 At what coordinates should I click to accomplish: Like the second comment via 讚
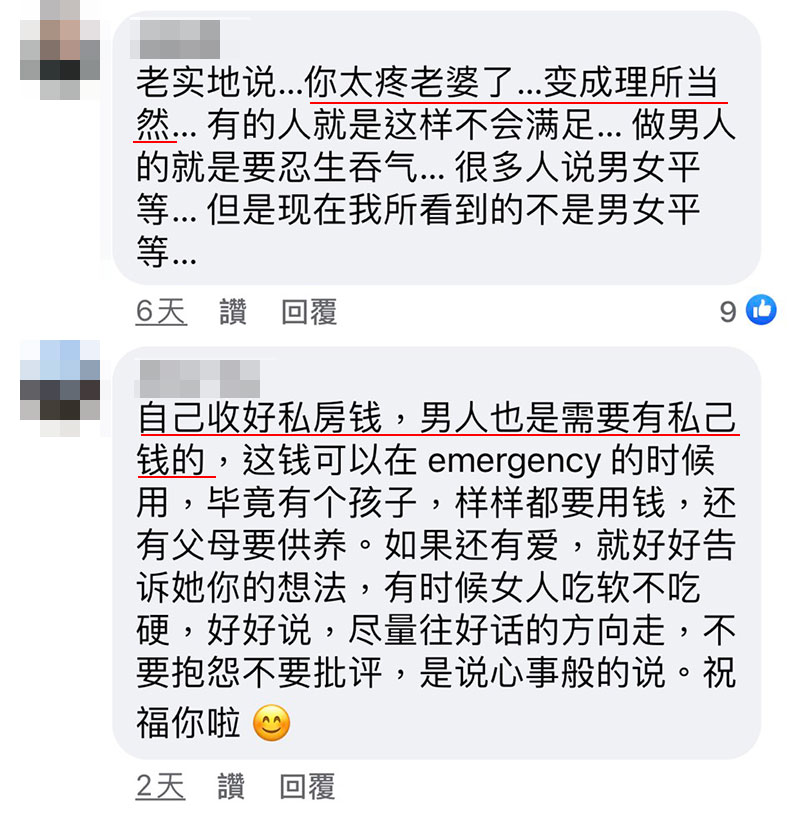pyautogui.click(x=231, y=785)
